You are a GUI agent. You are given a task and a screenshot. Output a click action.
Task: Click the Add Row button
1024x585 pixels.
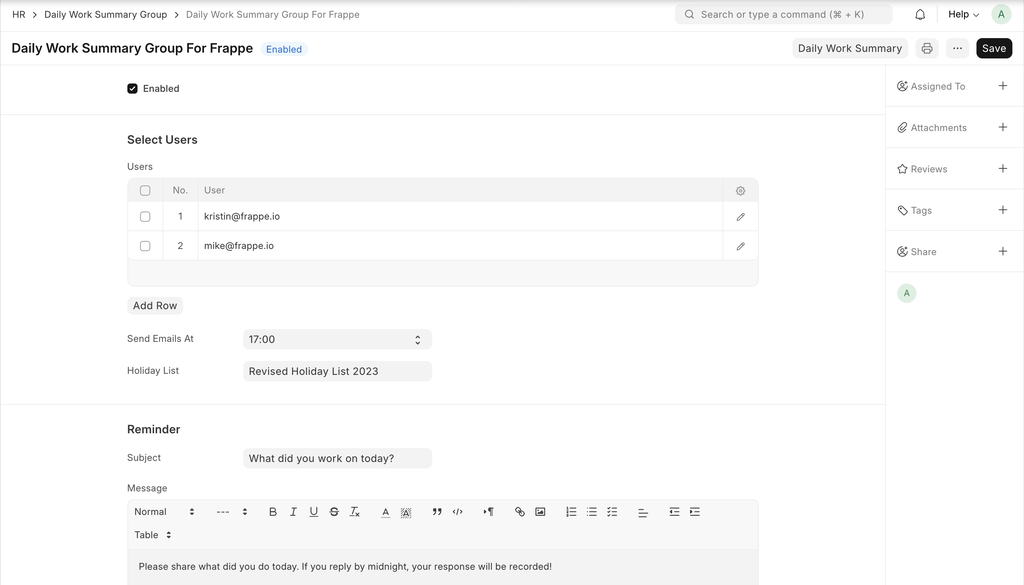point(155,306)
